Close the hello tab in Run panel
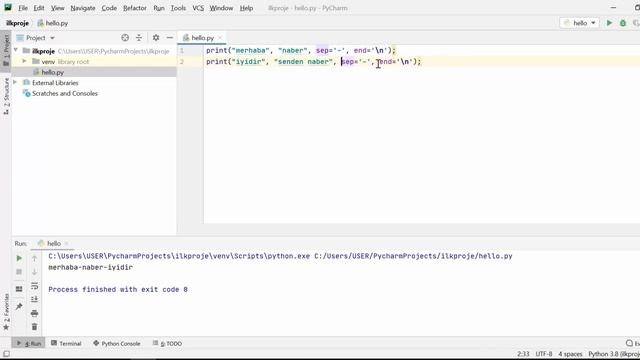The width and height of the screenshot is (640, 360). point(67,243)
